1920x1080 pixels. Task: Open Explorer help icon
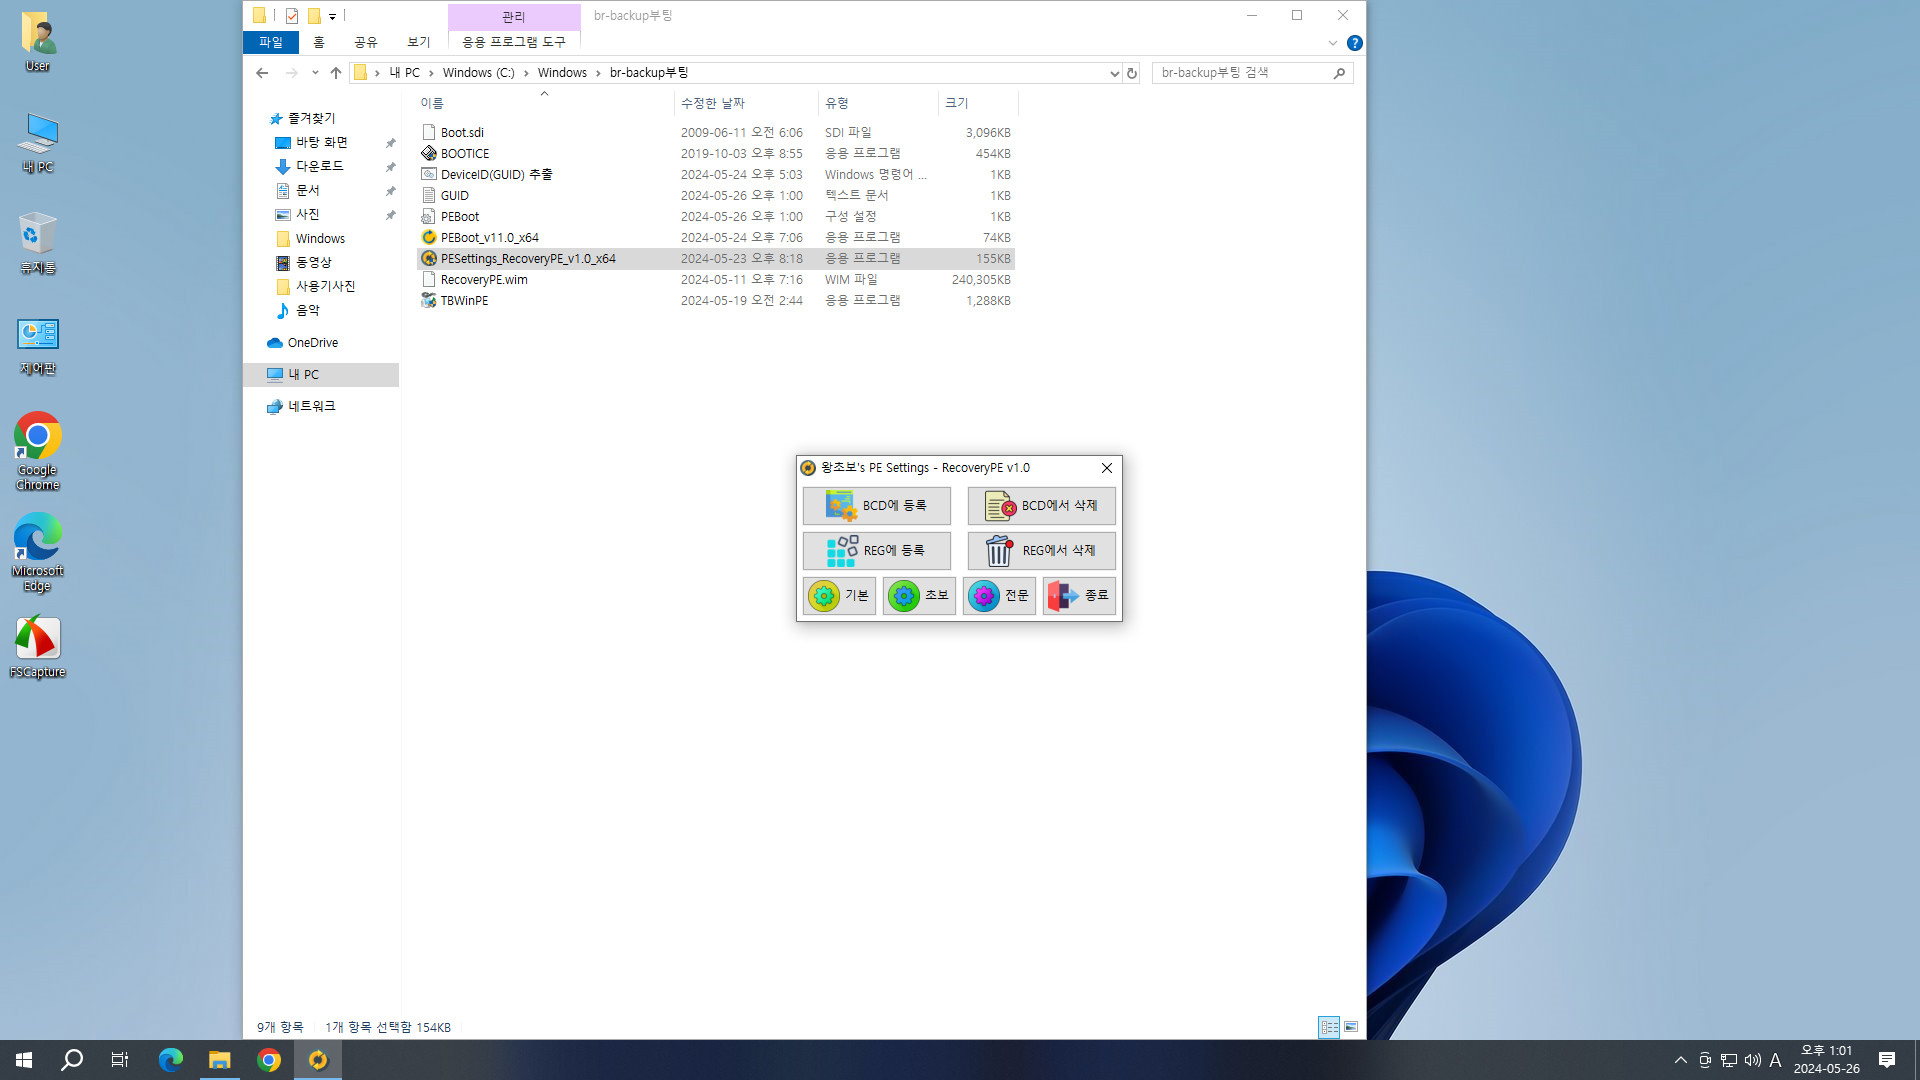[x=1354, y=43]
